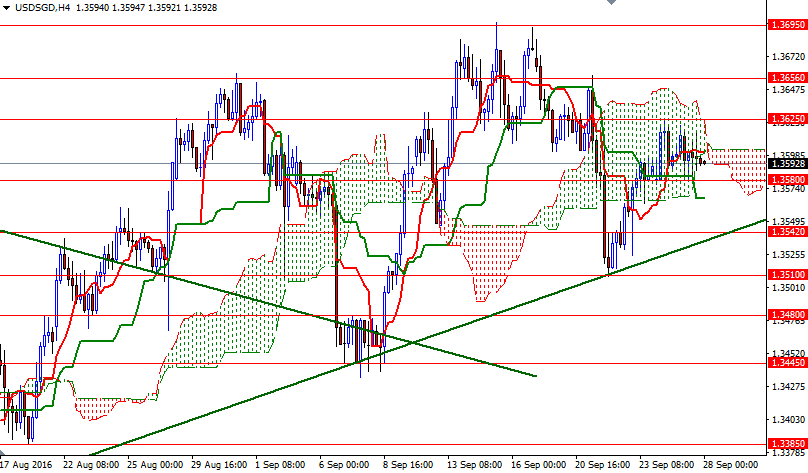
Task: Click the USDSGD,H4 symbol title
Action: pos(43,8)
